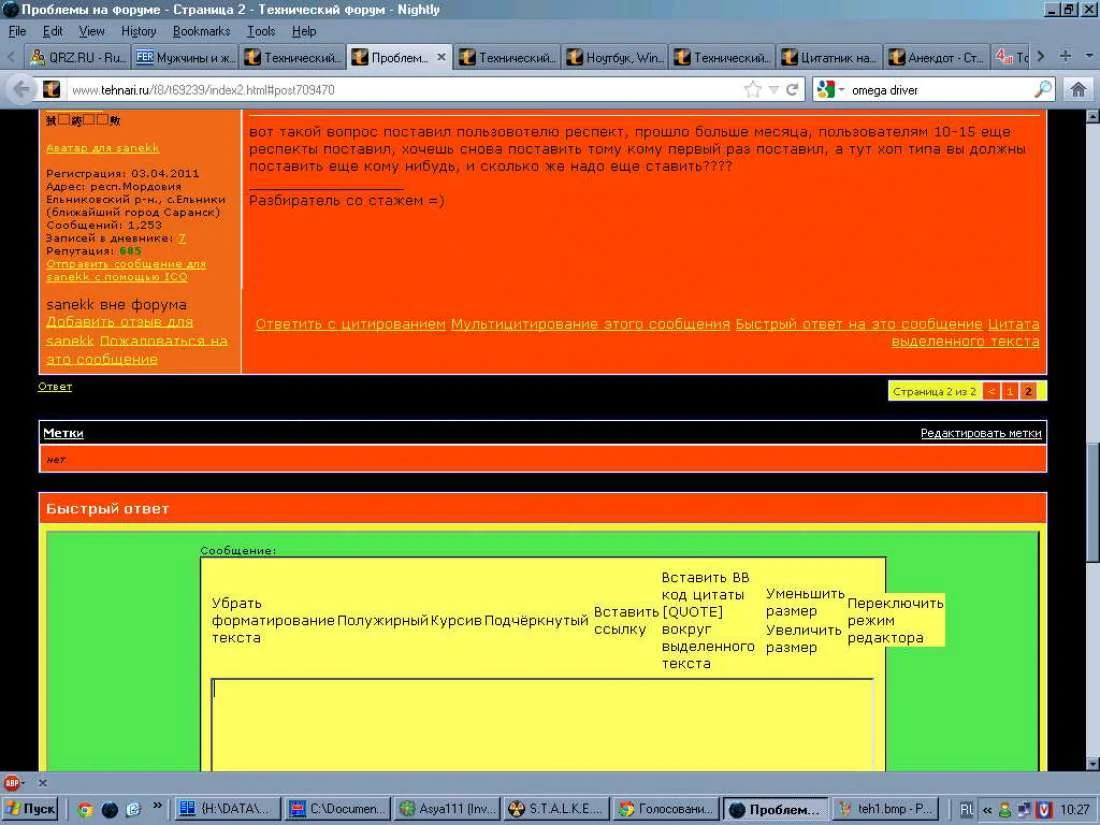Viewport: 1100px width, 825px height.
Task: Go back with the browser back arrow
Action: (x=22, y=89)
